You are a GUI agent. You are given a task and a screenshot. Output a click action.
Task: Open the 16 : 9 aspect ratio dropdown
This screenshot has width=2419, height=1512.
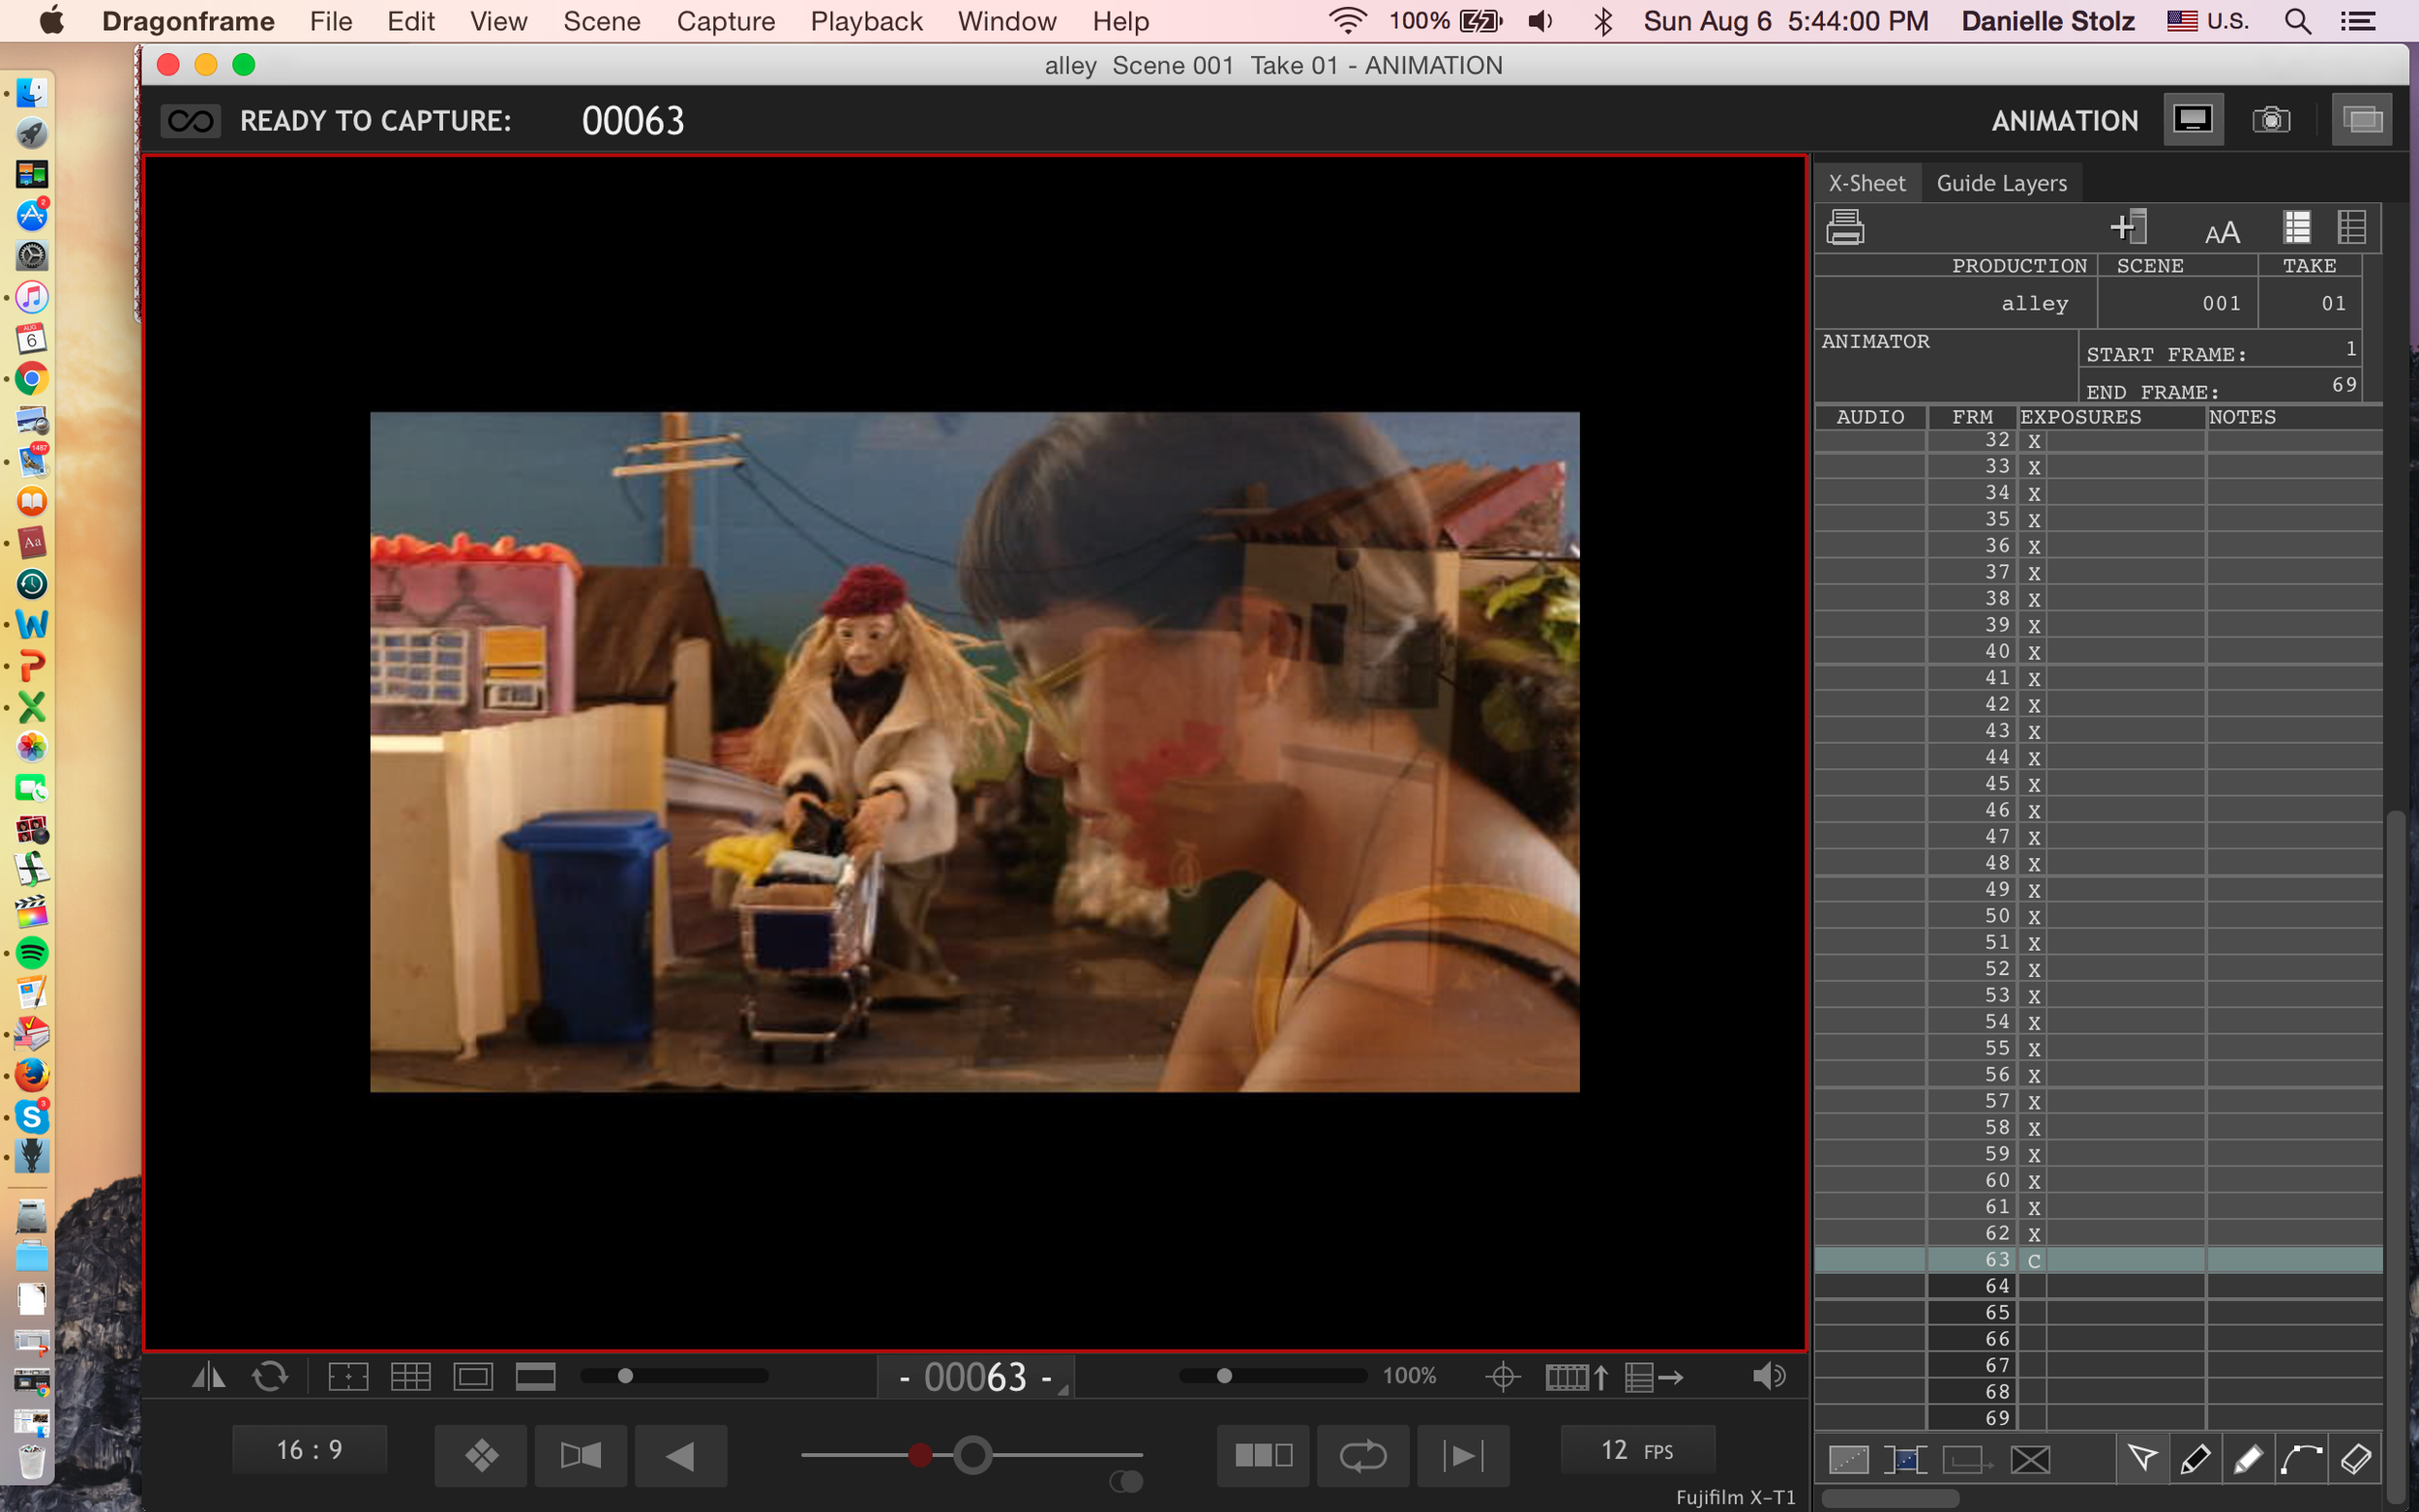[309, 1449]
